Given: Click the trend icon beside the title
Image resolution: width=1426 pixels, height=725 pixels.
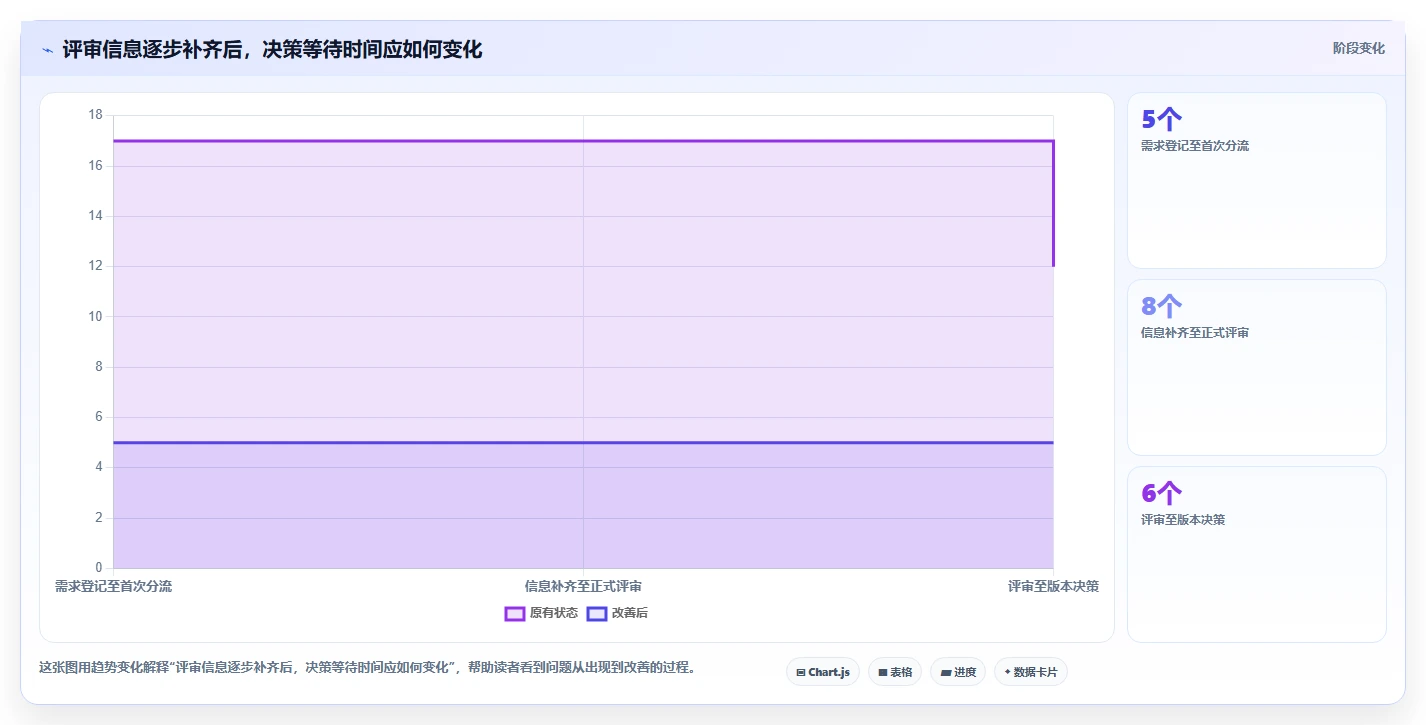Looking at the screenshot, I should pyautogui.click(x=47, y=50).
